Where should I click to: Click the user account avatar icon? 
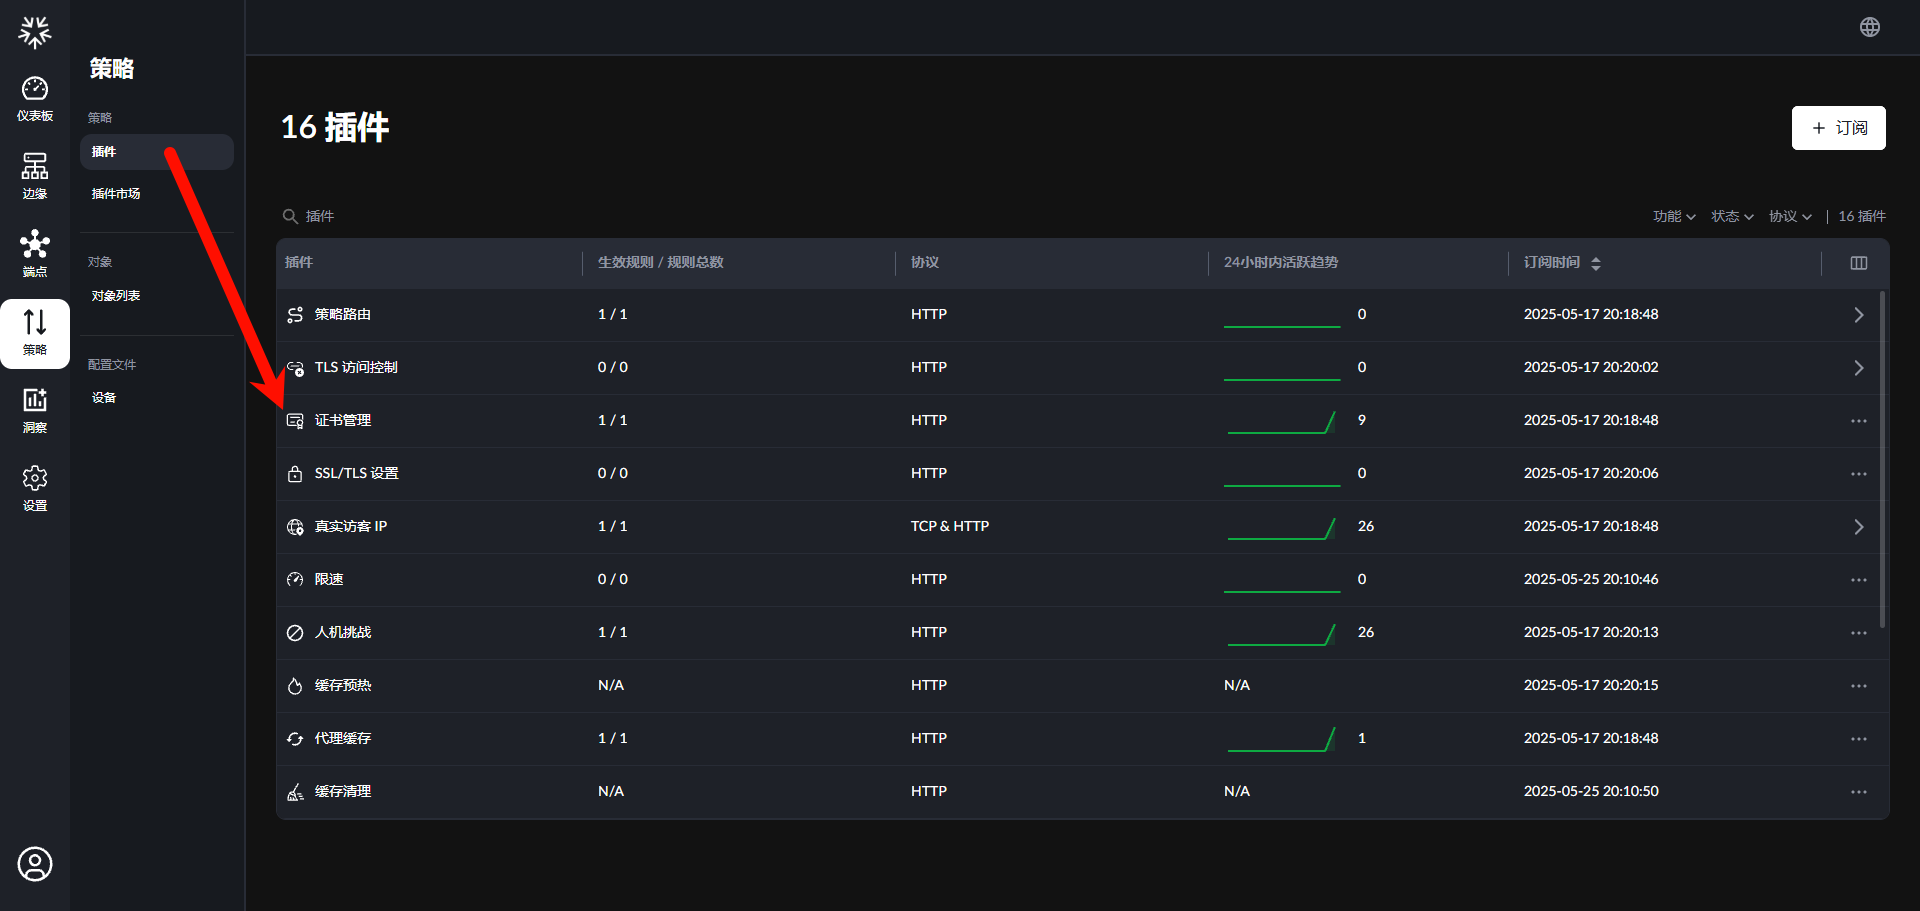click(35, 864)
